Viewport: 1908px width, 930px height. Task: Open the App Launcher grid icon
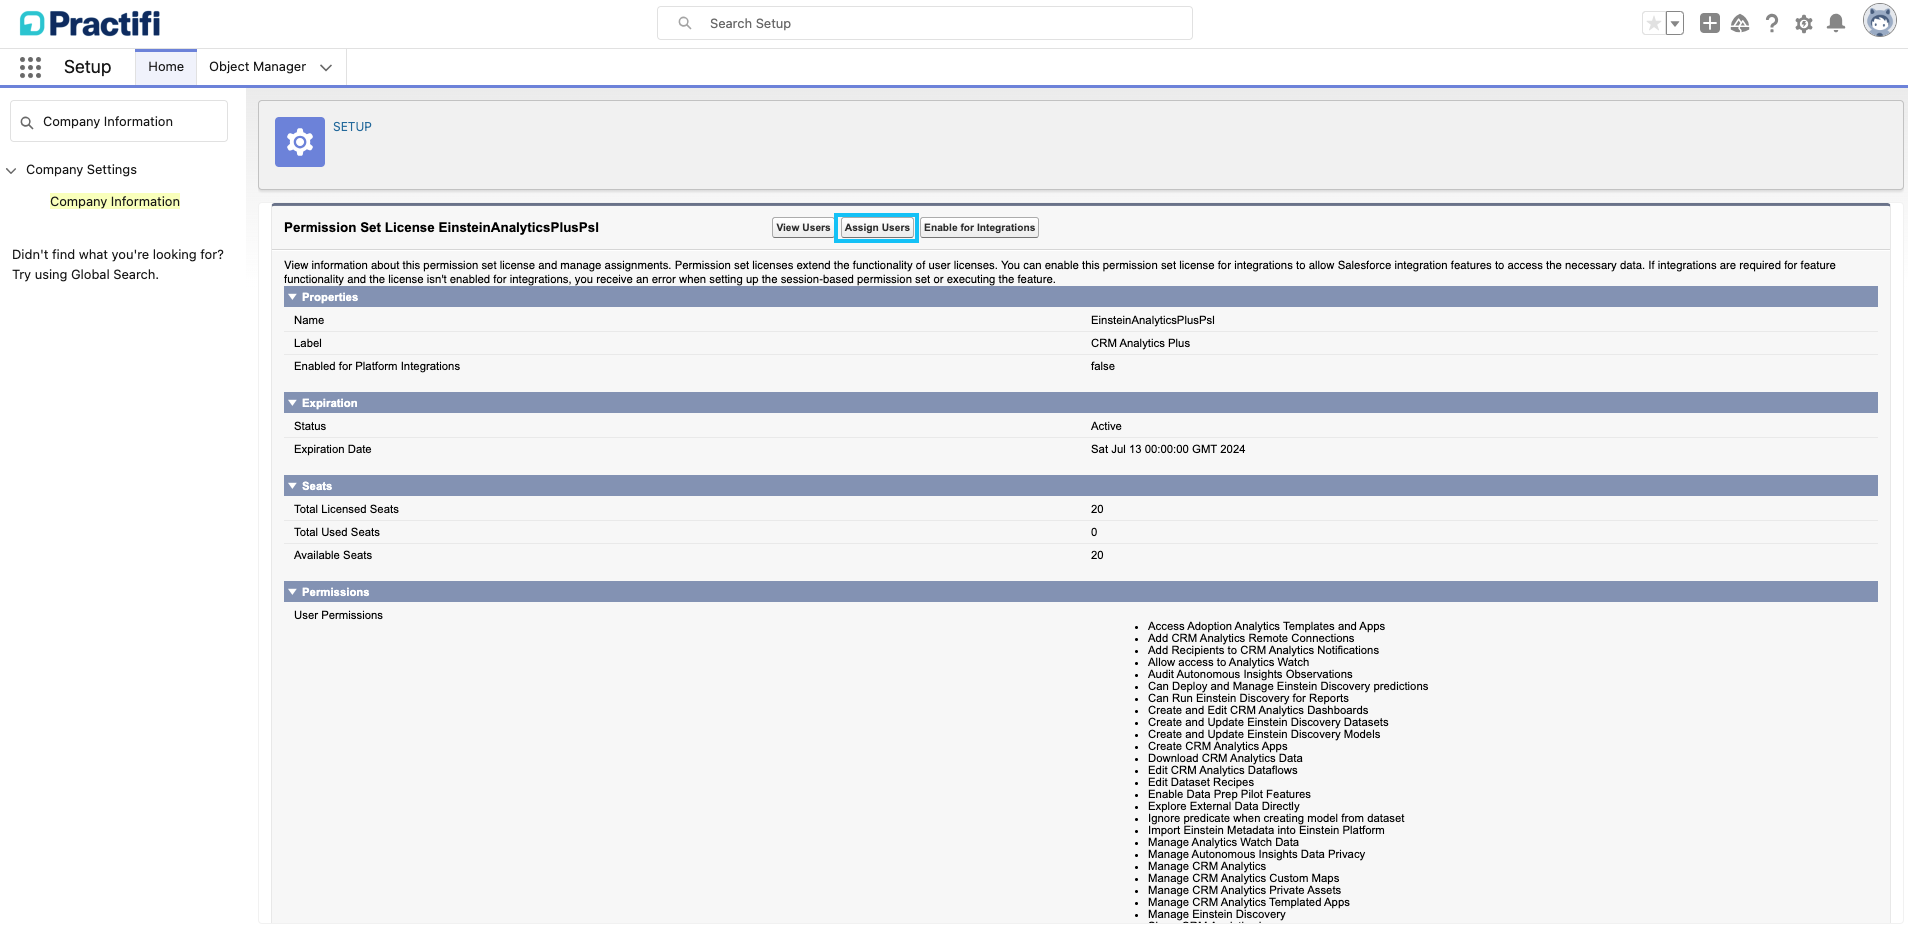[31, 67]
